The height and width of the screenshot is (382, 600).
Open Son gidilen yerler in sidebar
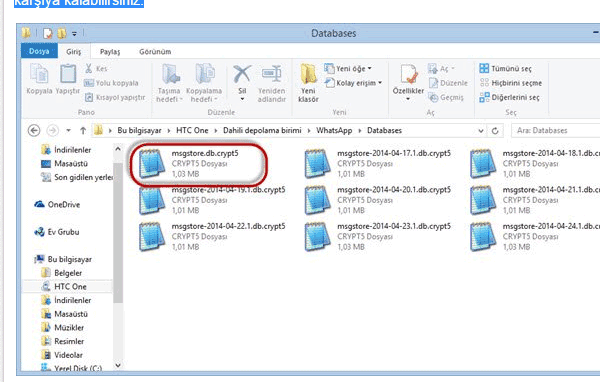[77, 177]
